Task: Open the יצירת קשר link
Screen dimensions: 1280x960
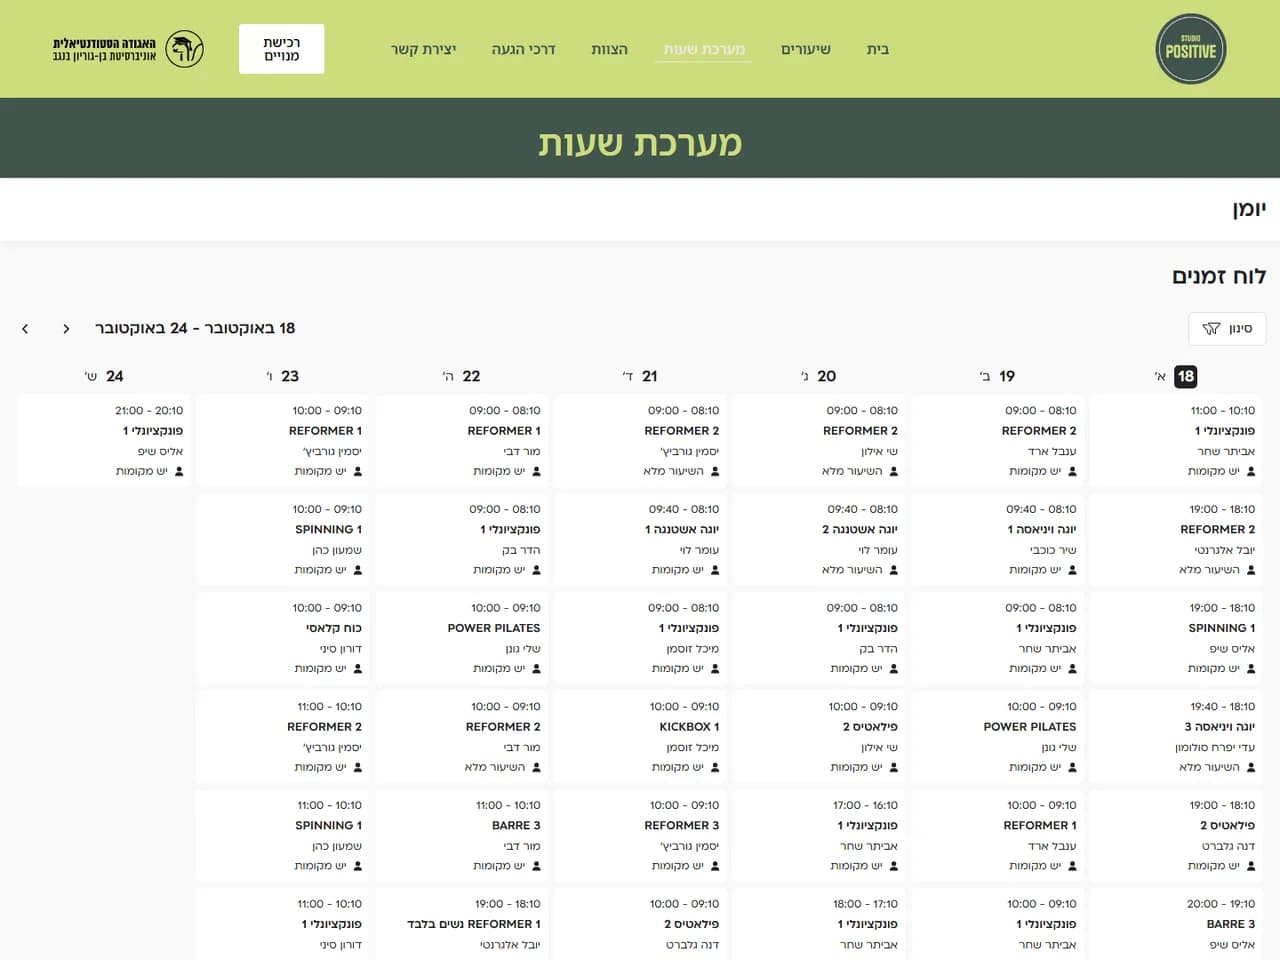Action: click(x=423, y=49)
